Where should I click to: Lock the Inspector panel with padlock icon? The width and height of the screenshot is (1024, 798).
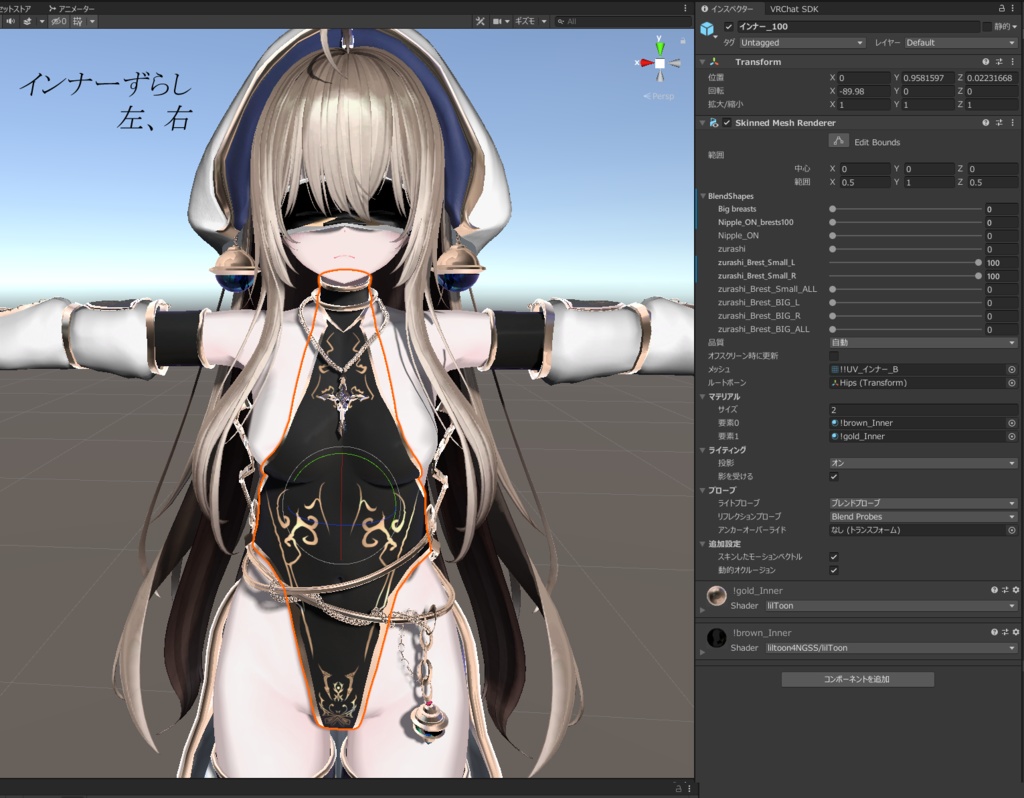click(x=1002, y=8)
